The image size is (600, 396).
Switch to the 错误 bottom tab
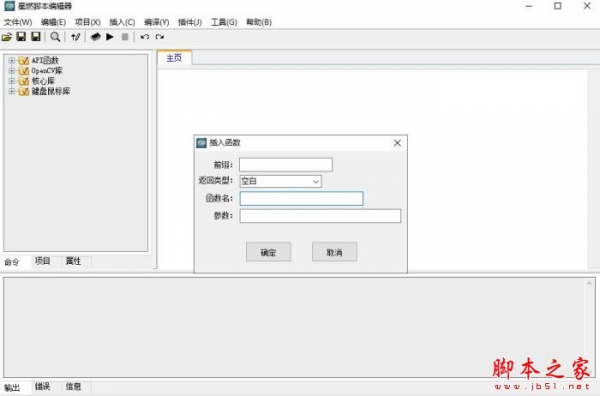click(42, 387)
